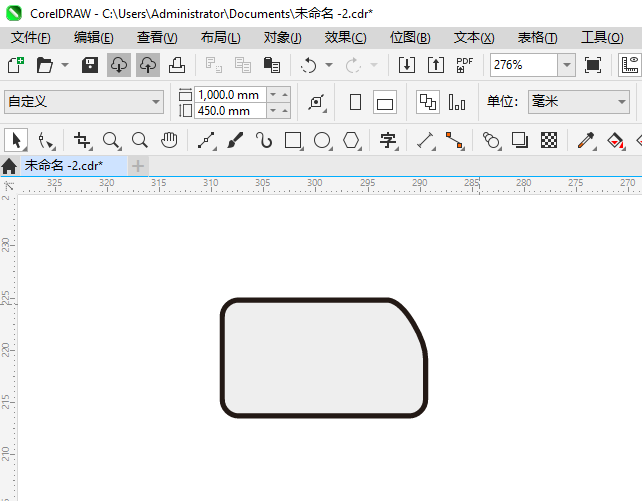Select the Pan hand tool

(x=170, y=140)
